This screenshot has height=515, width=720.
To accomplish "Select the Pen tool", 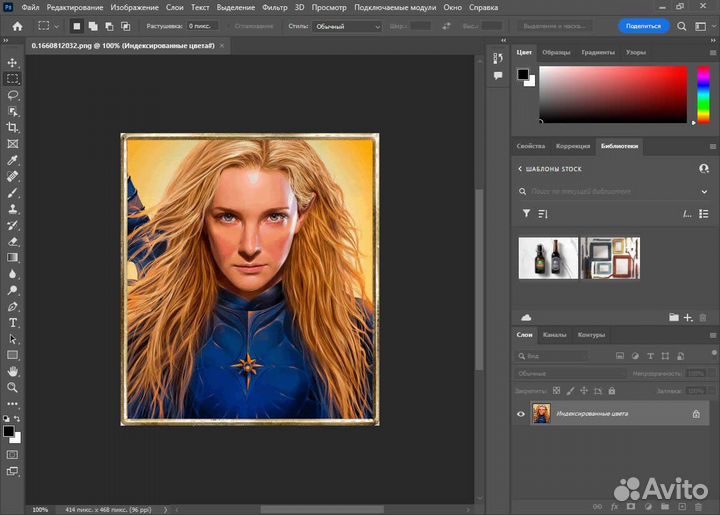I will (x=12, y=306).
